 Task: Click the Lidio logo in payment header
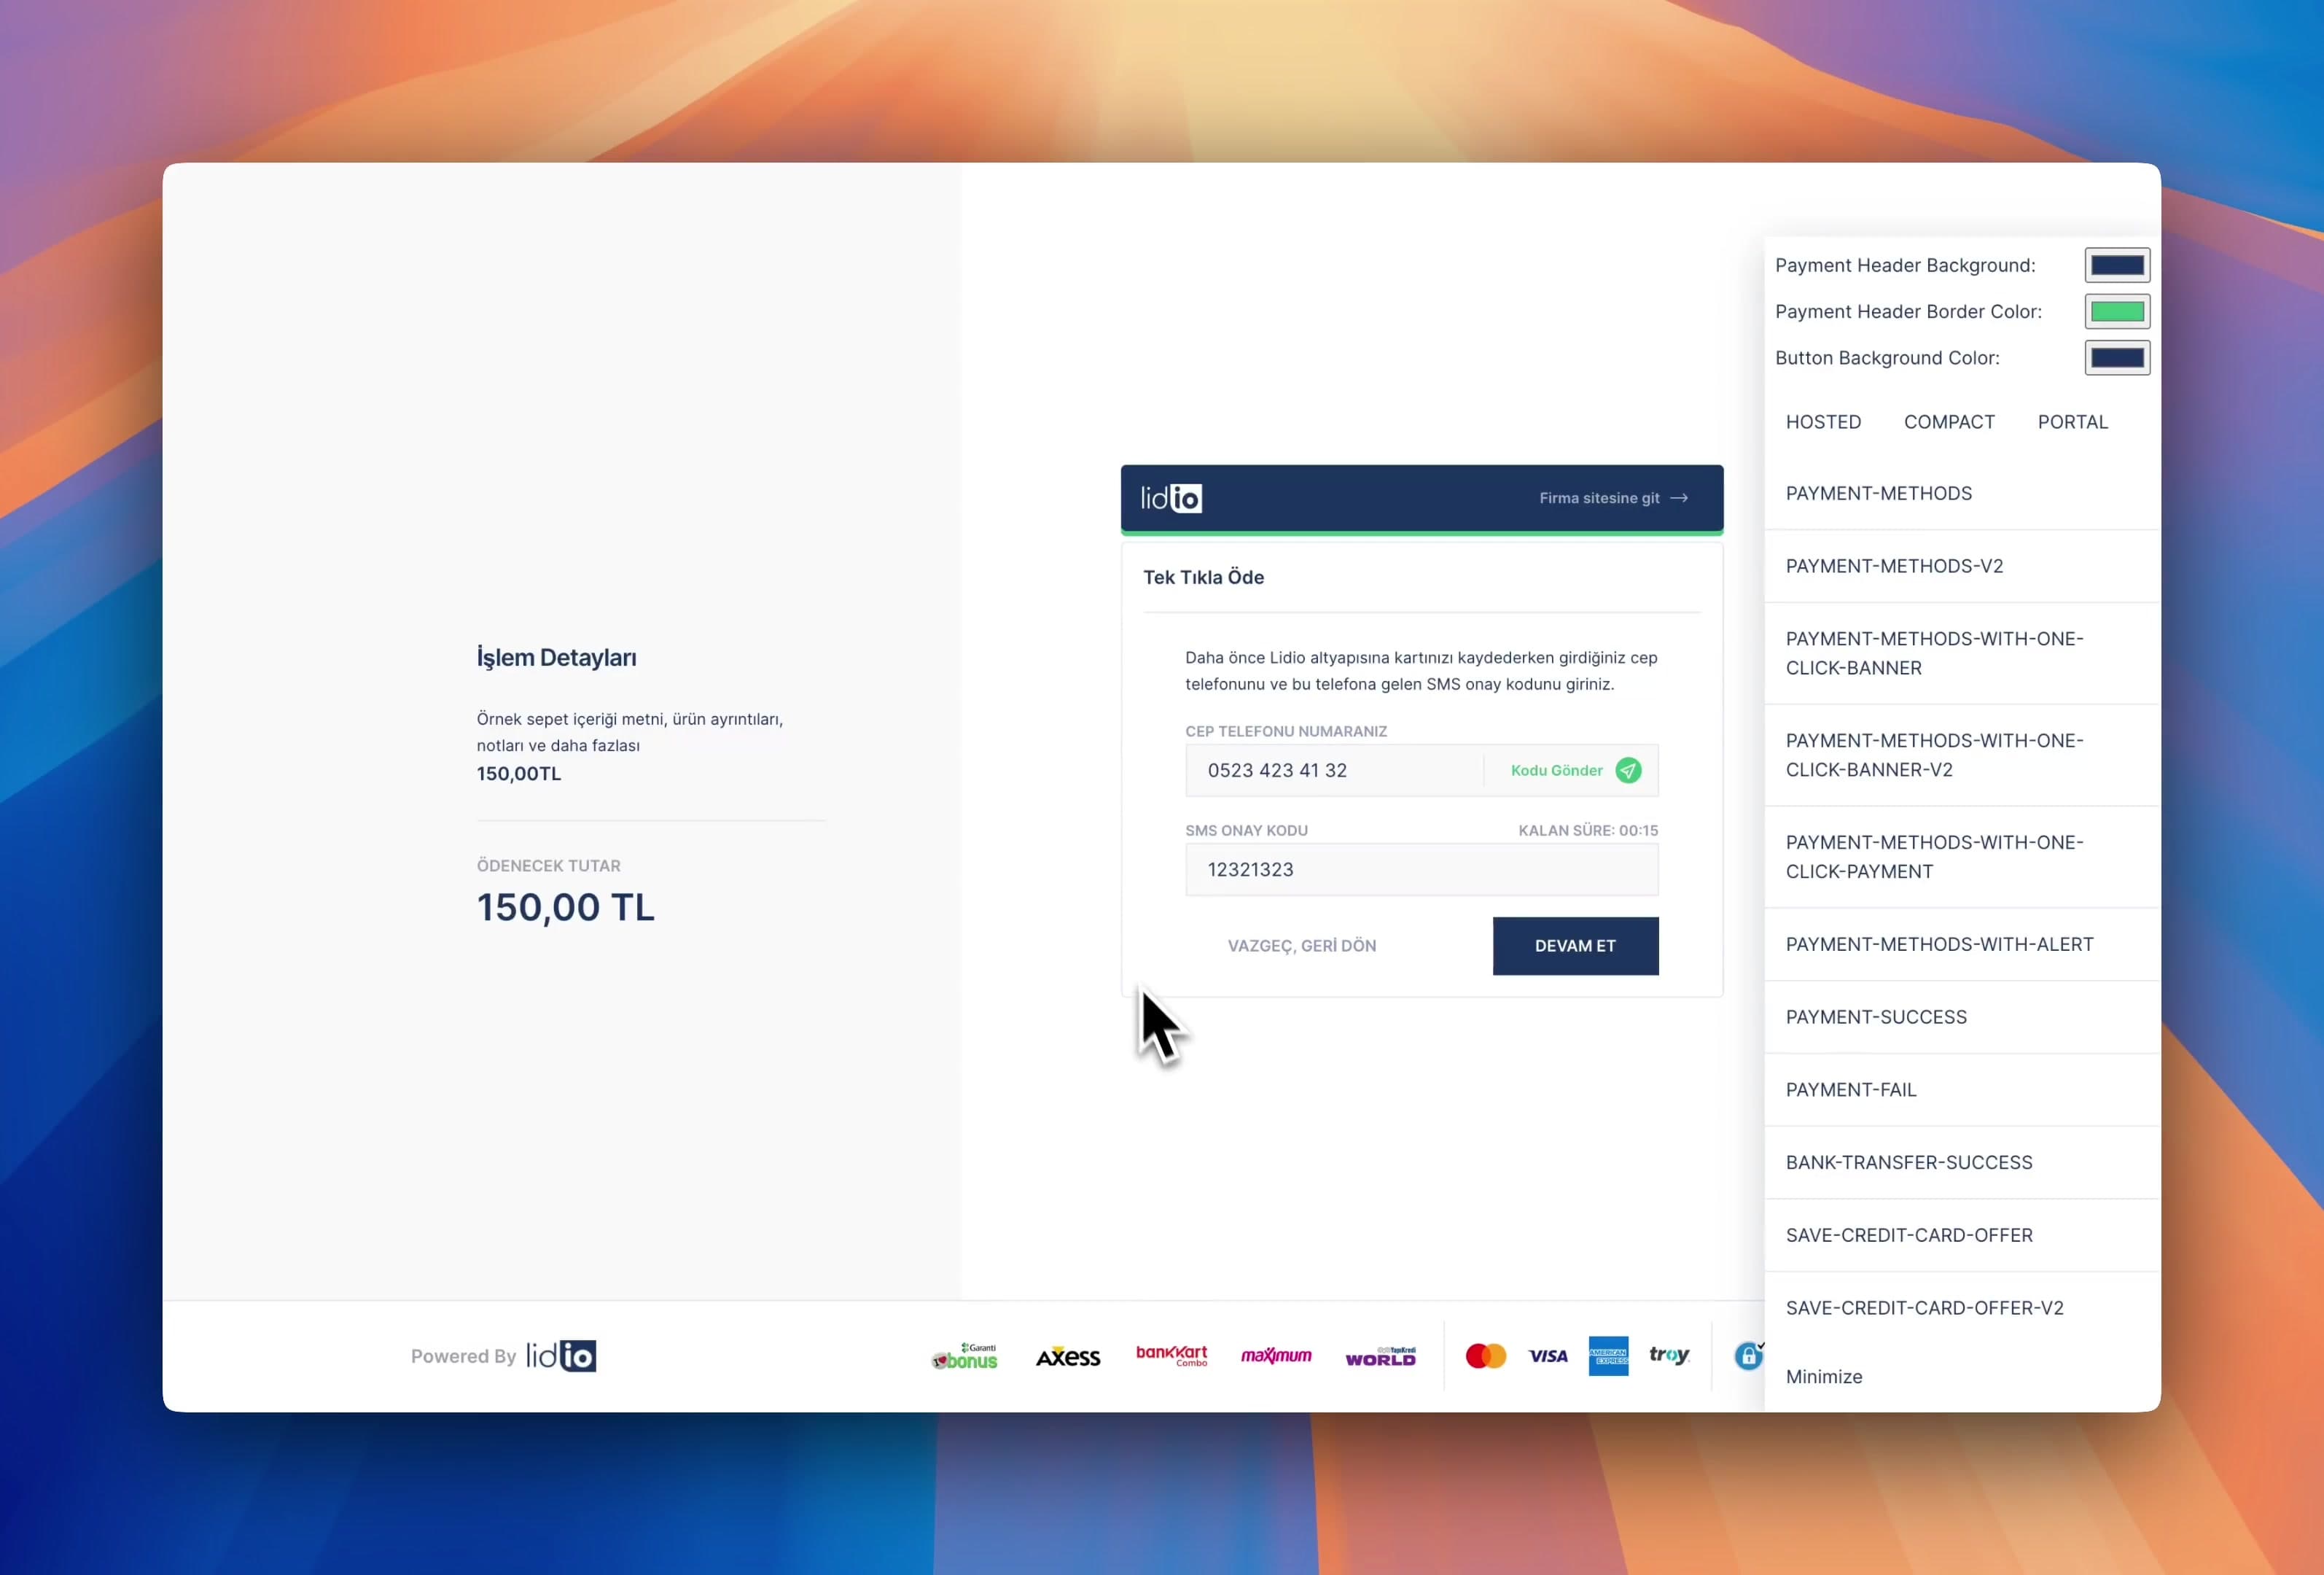point(1171,498)
